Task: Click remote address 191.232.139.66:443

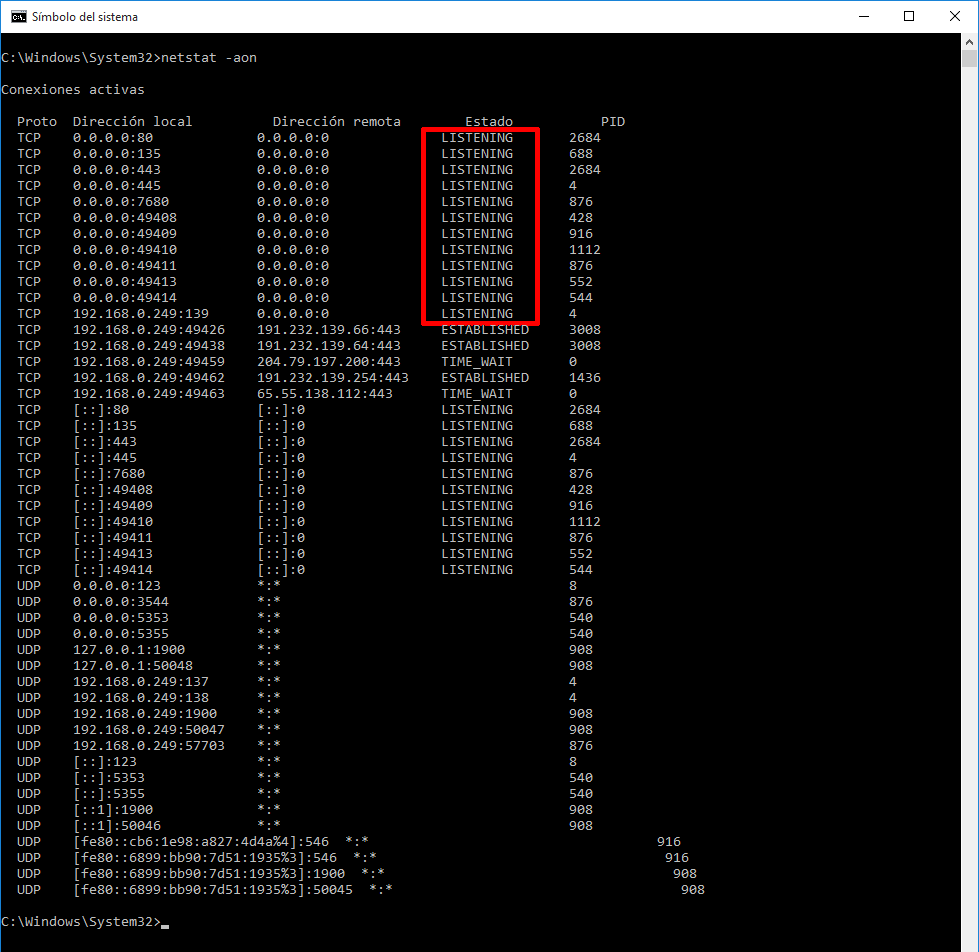Action: (328, 330)
